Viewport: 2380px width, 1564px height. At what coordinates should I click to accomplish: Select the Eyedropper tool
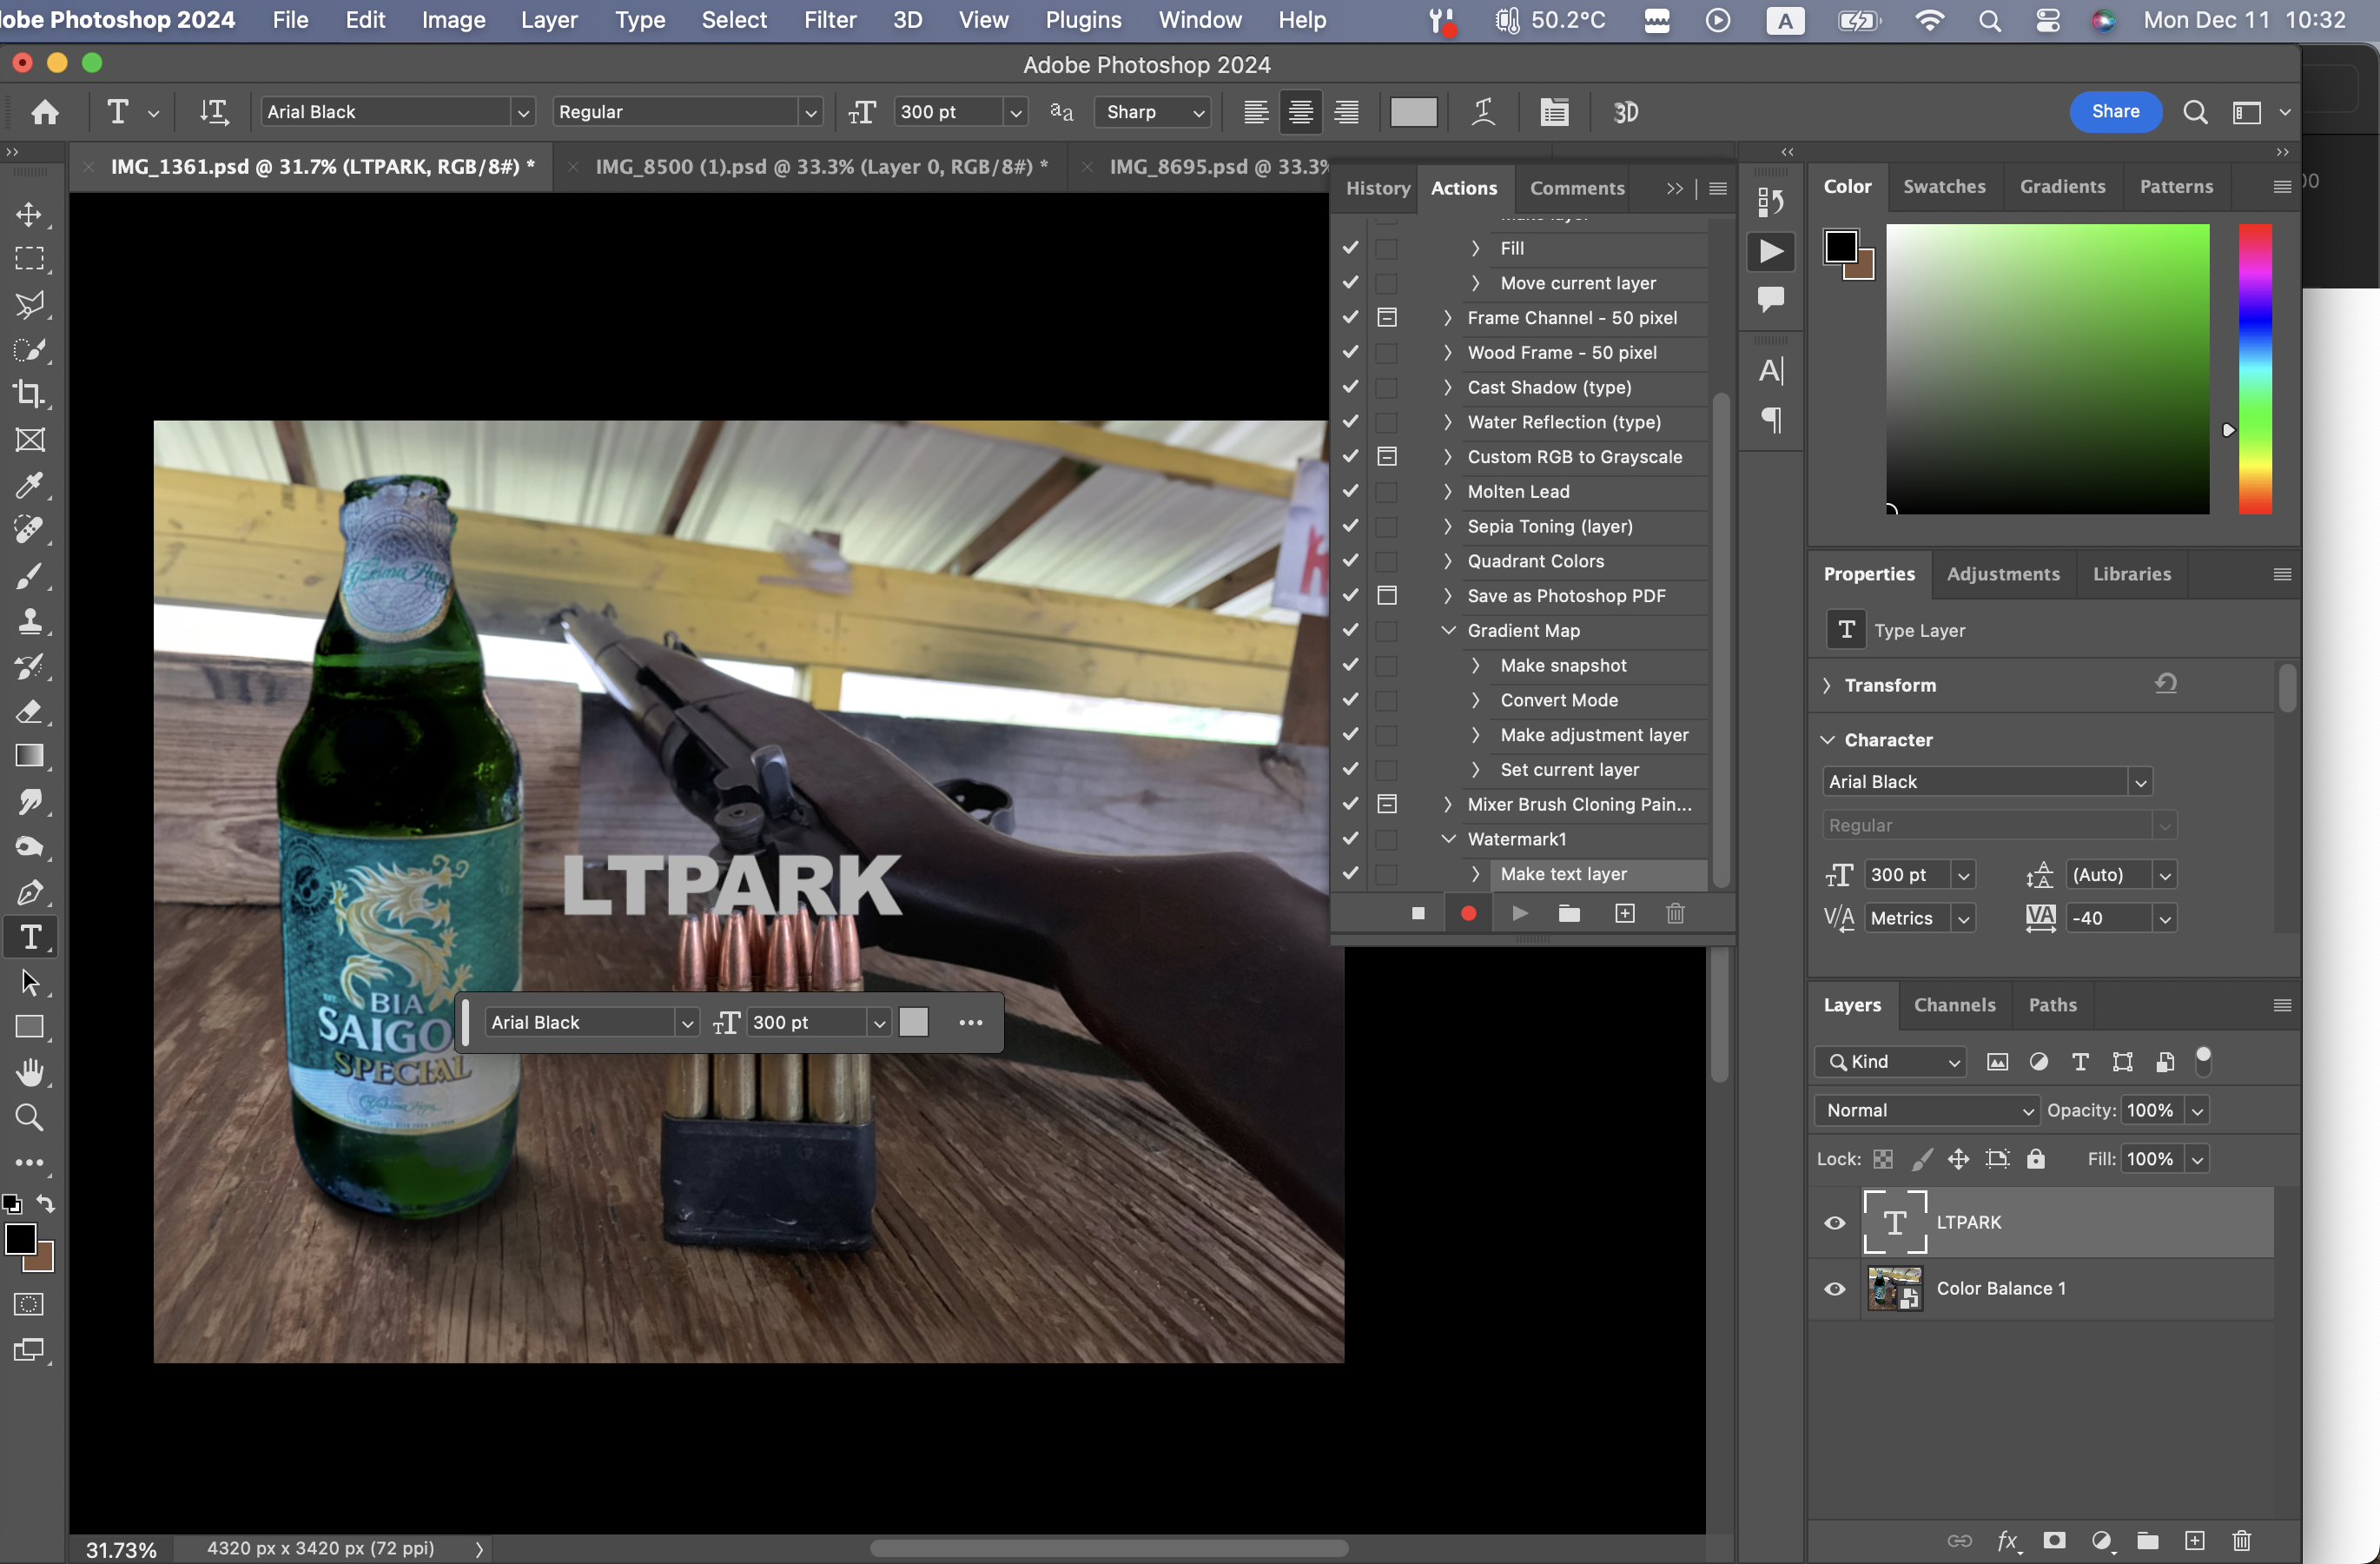pos(29,485)
